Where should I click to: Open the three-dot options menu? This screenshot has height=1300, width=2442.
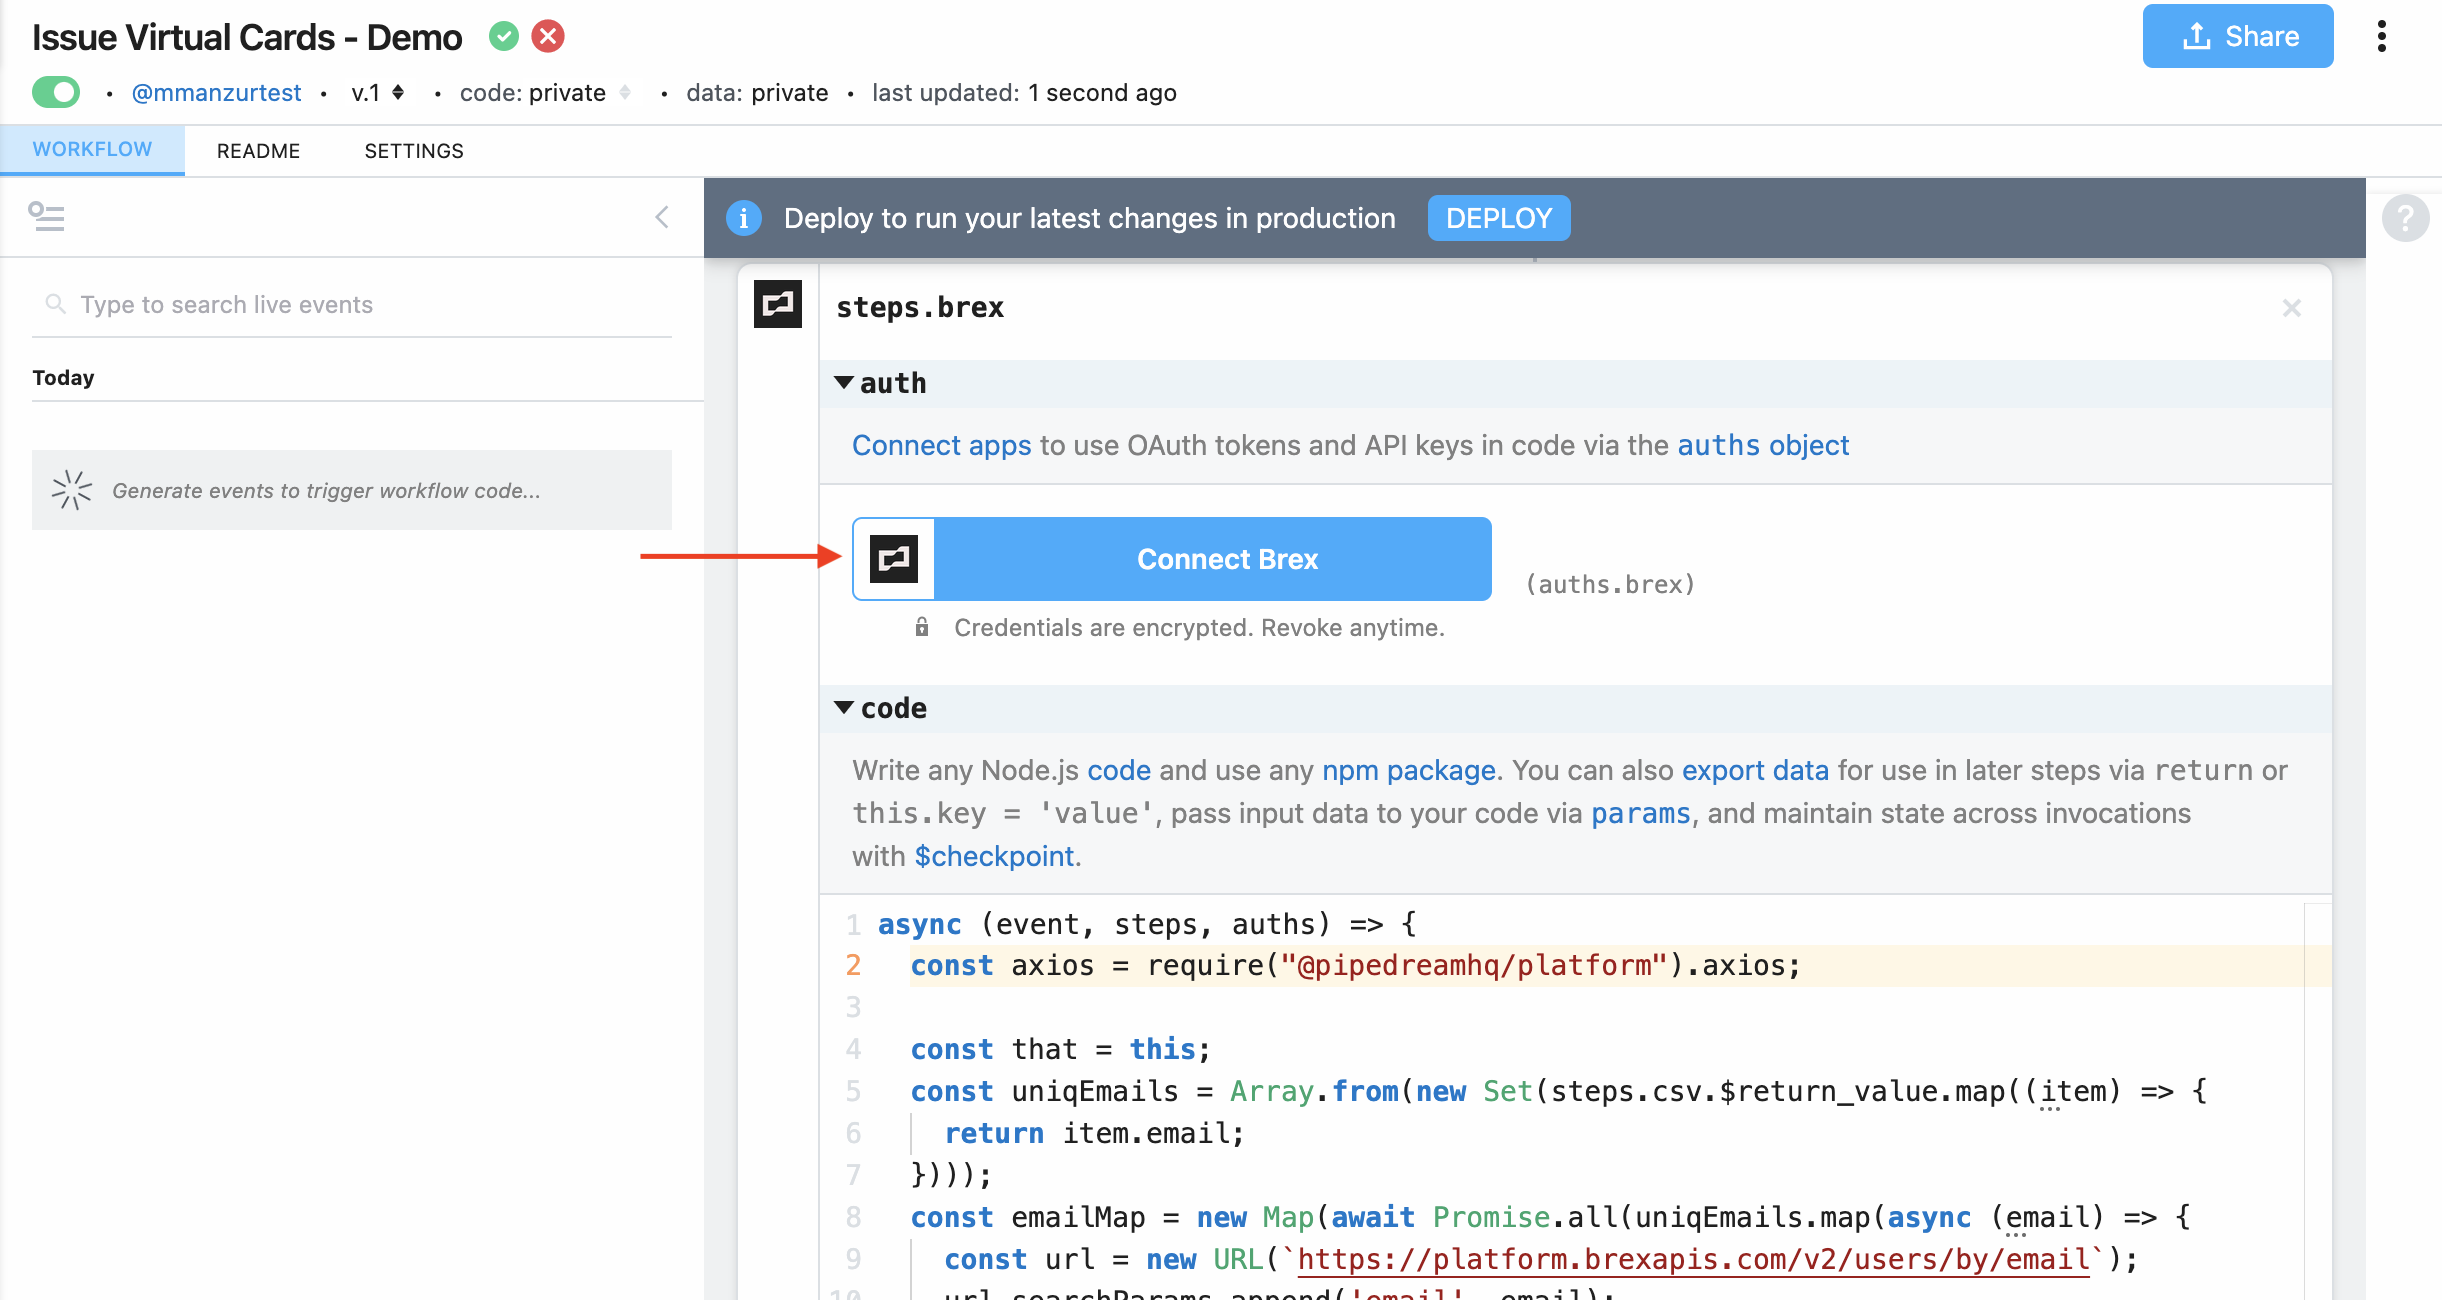tap(2381, 37)
